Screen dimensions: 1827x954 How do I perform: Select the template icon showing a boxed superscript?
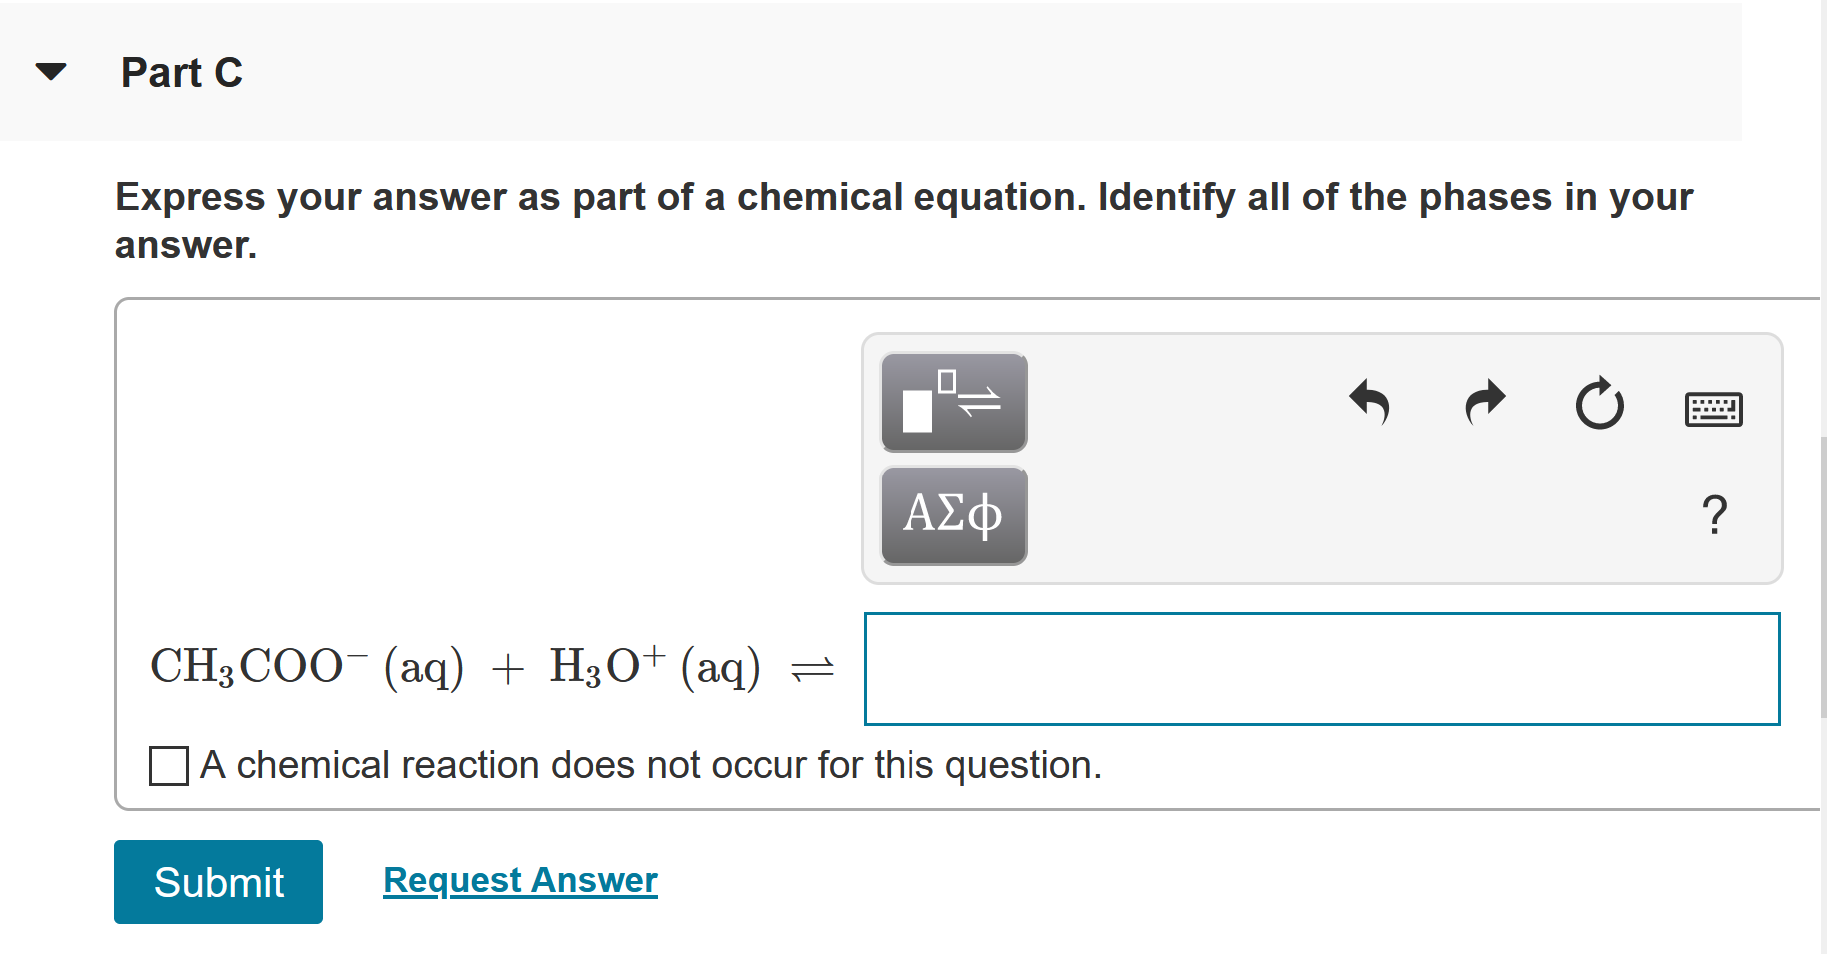point(952,402)
